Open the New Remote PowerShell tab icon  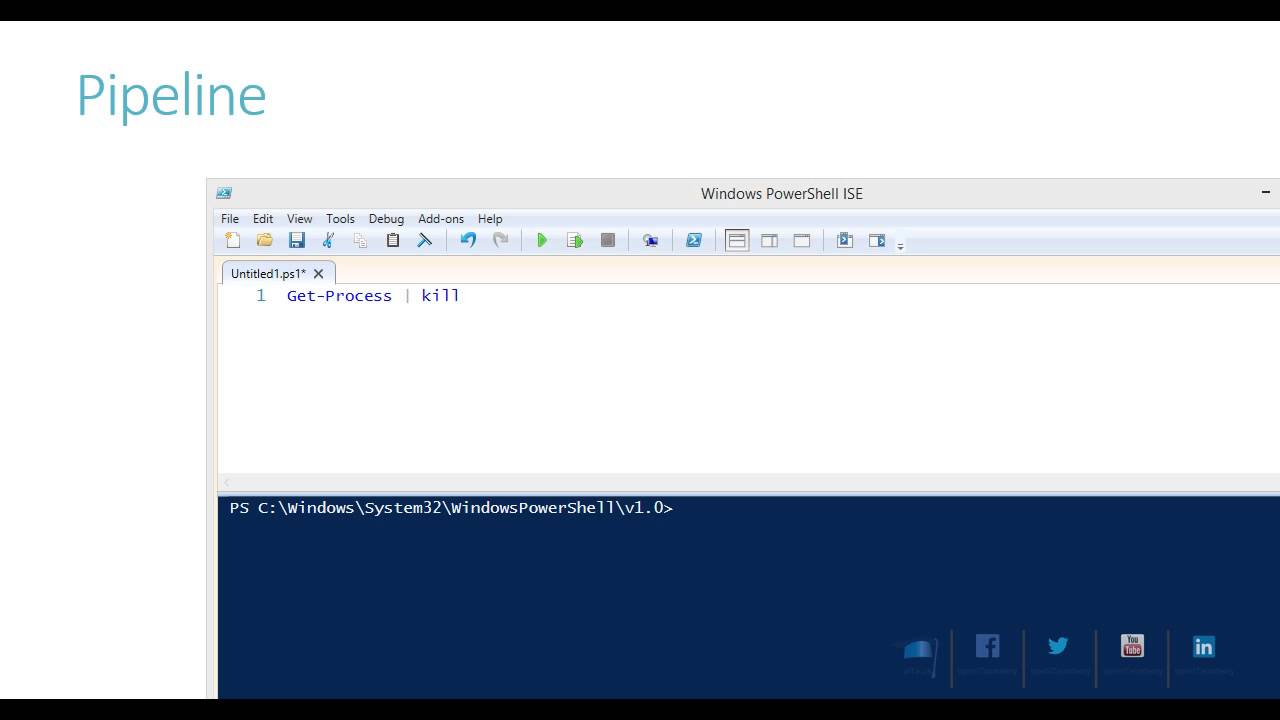(651, 240)
